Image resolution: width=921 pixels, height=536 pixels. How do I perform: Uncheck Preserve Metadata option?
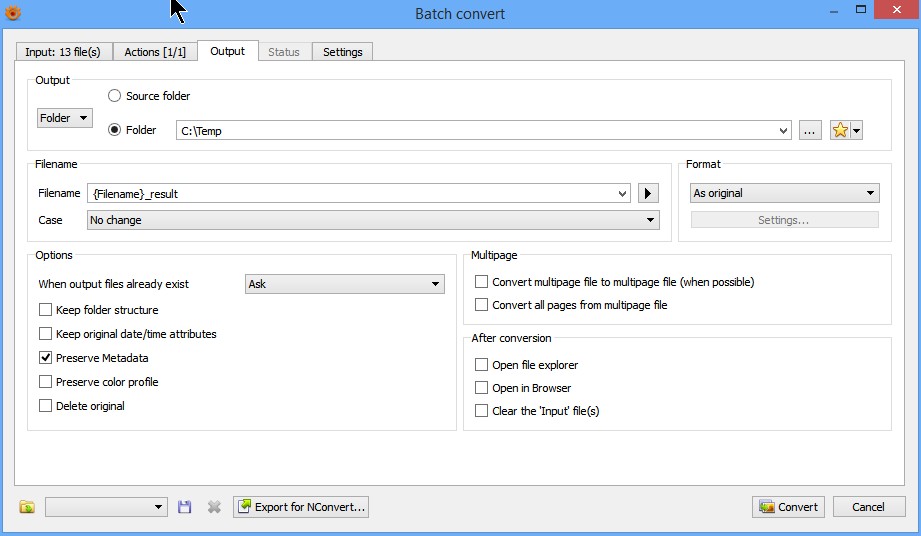tap(45, 358)
